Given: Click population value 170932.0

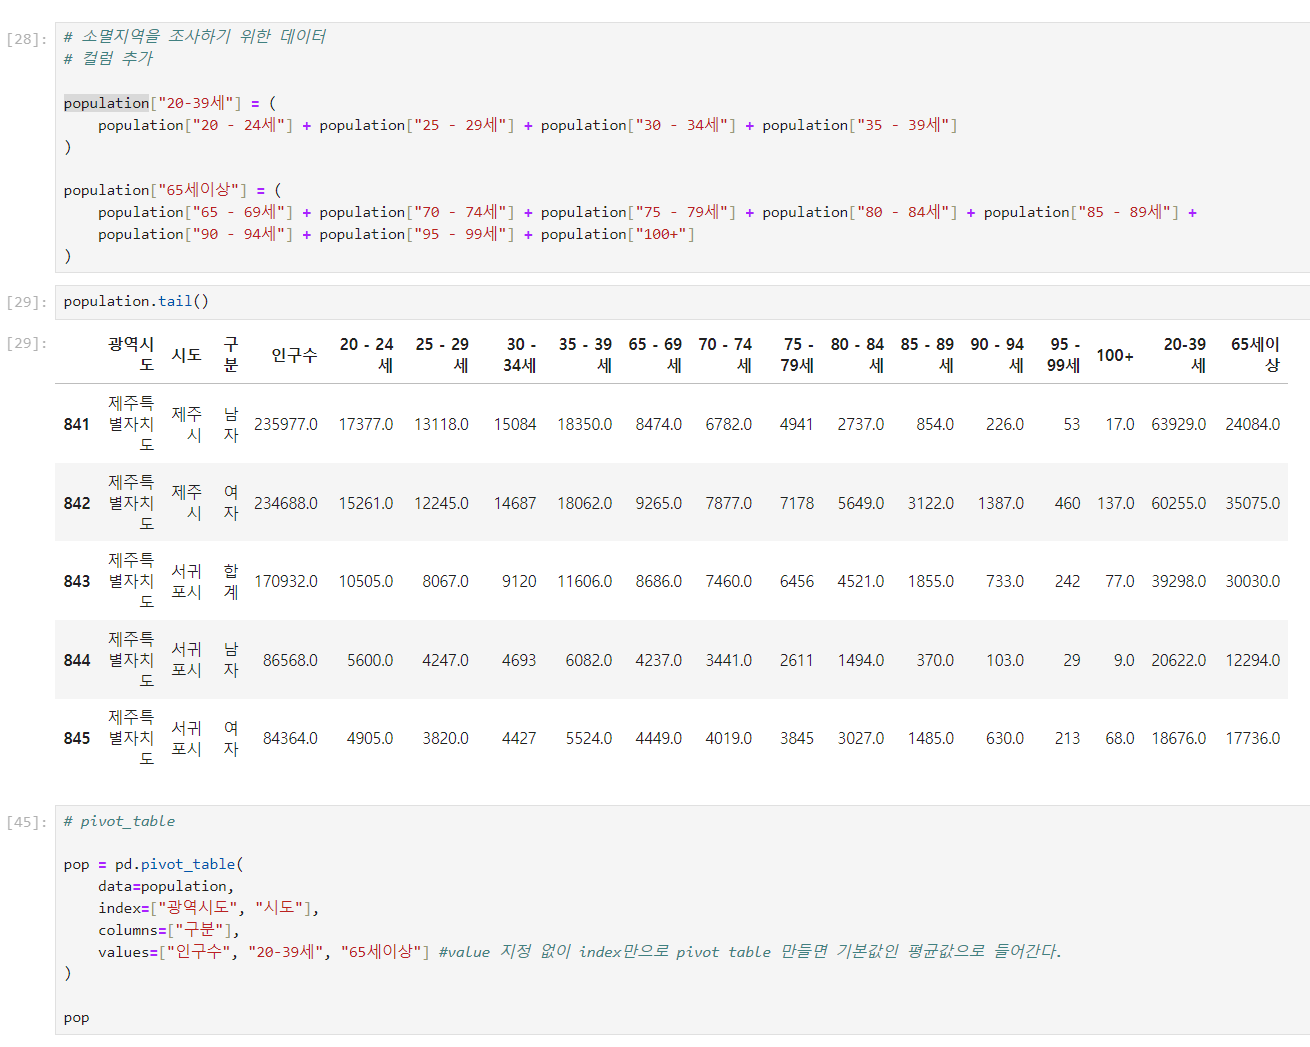Looking at the screenshot, I should 286,581.
